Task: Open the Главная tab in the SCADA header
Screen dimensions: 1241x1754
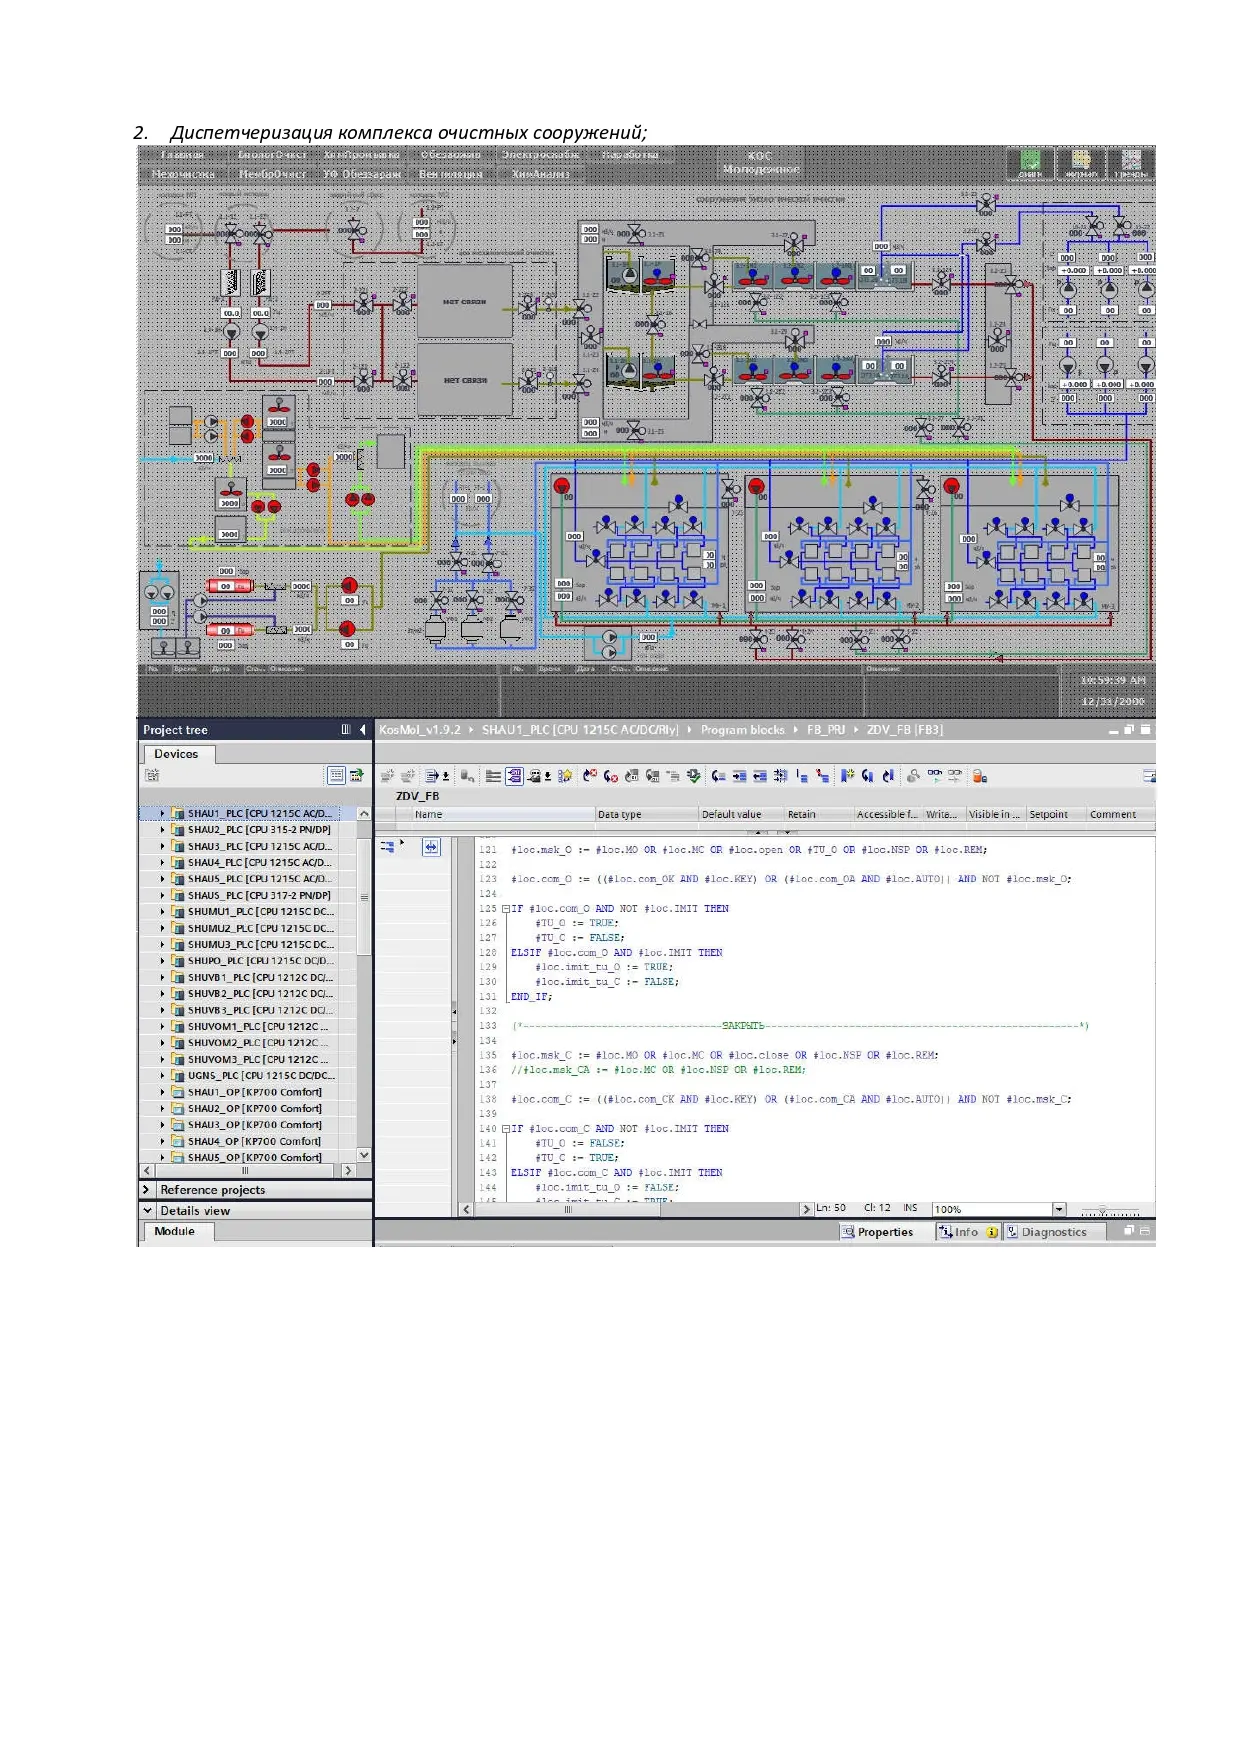Action: pos(182,155)
